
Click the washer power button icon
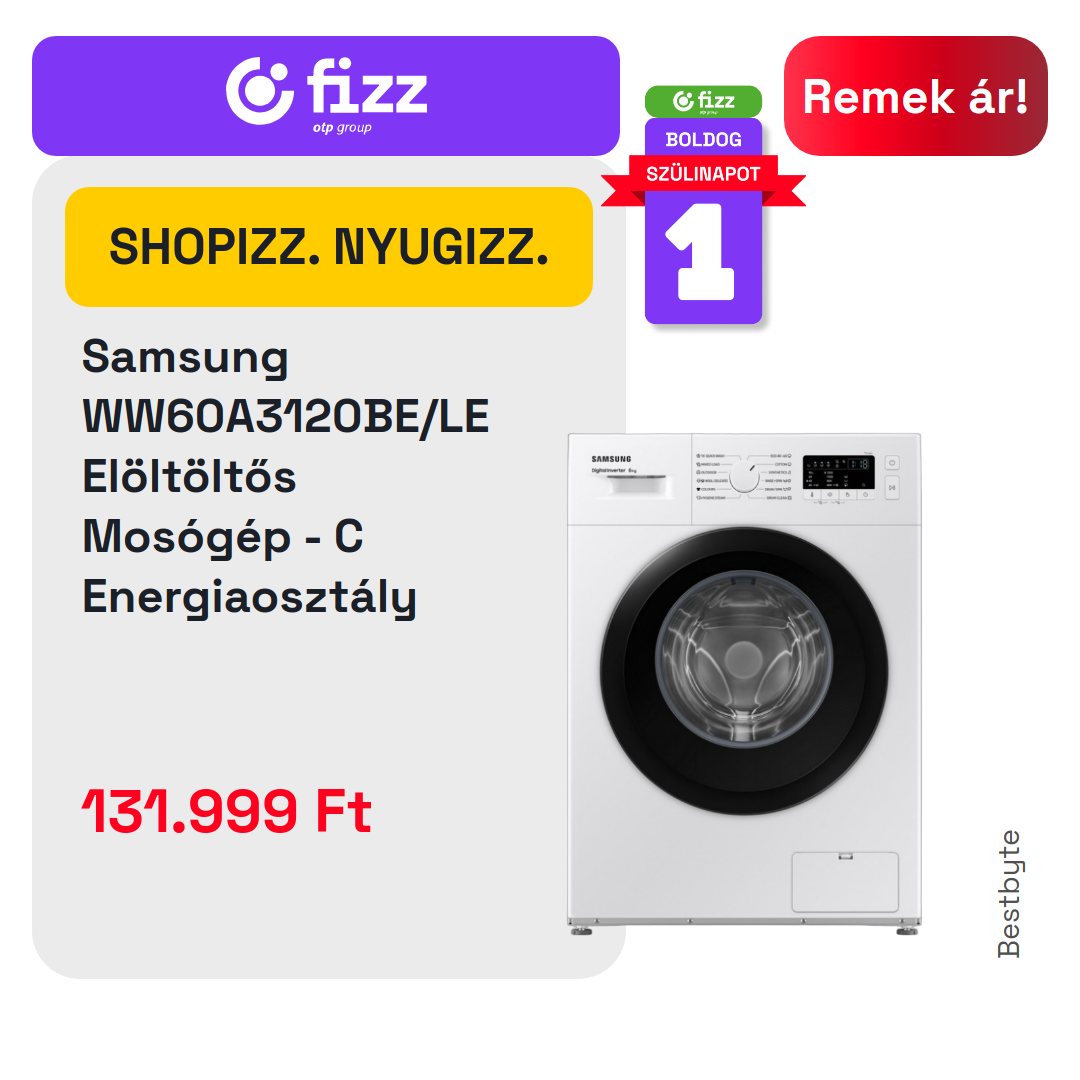pos(892,463)
